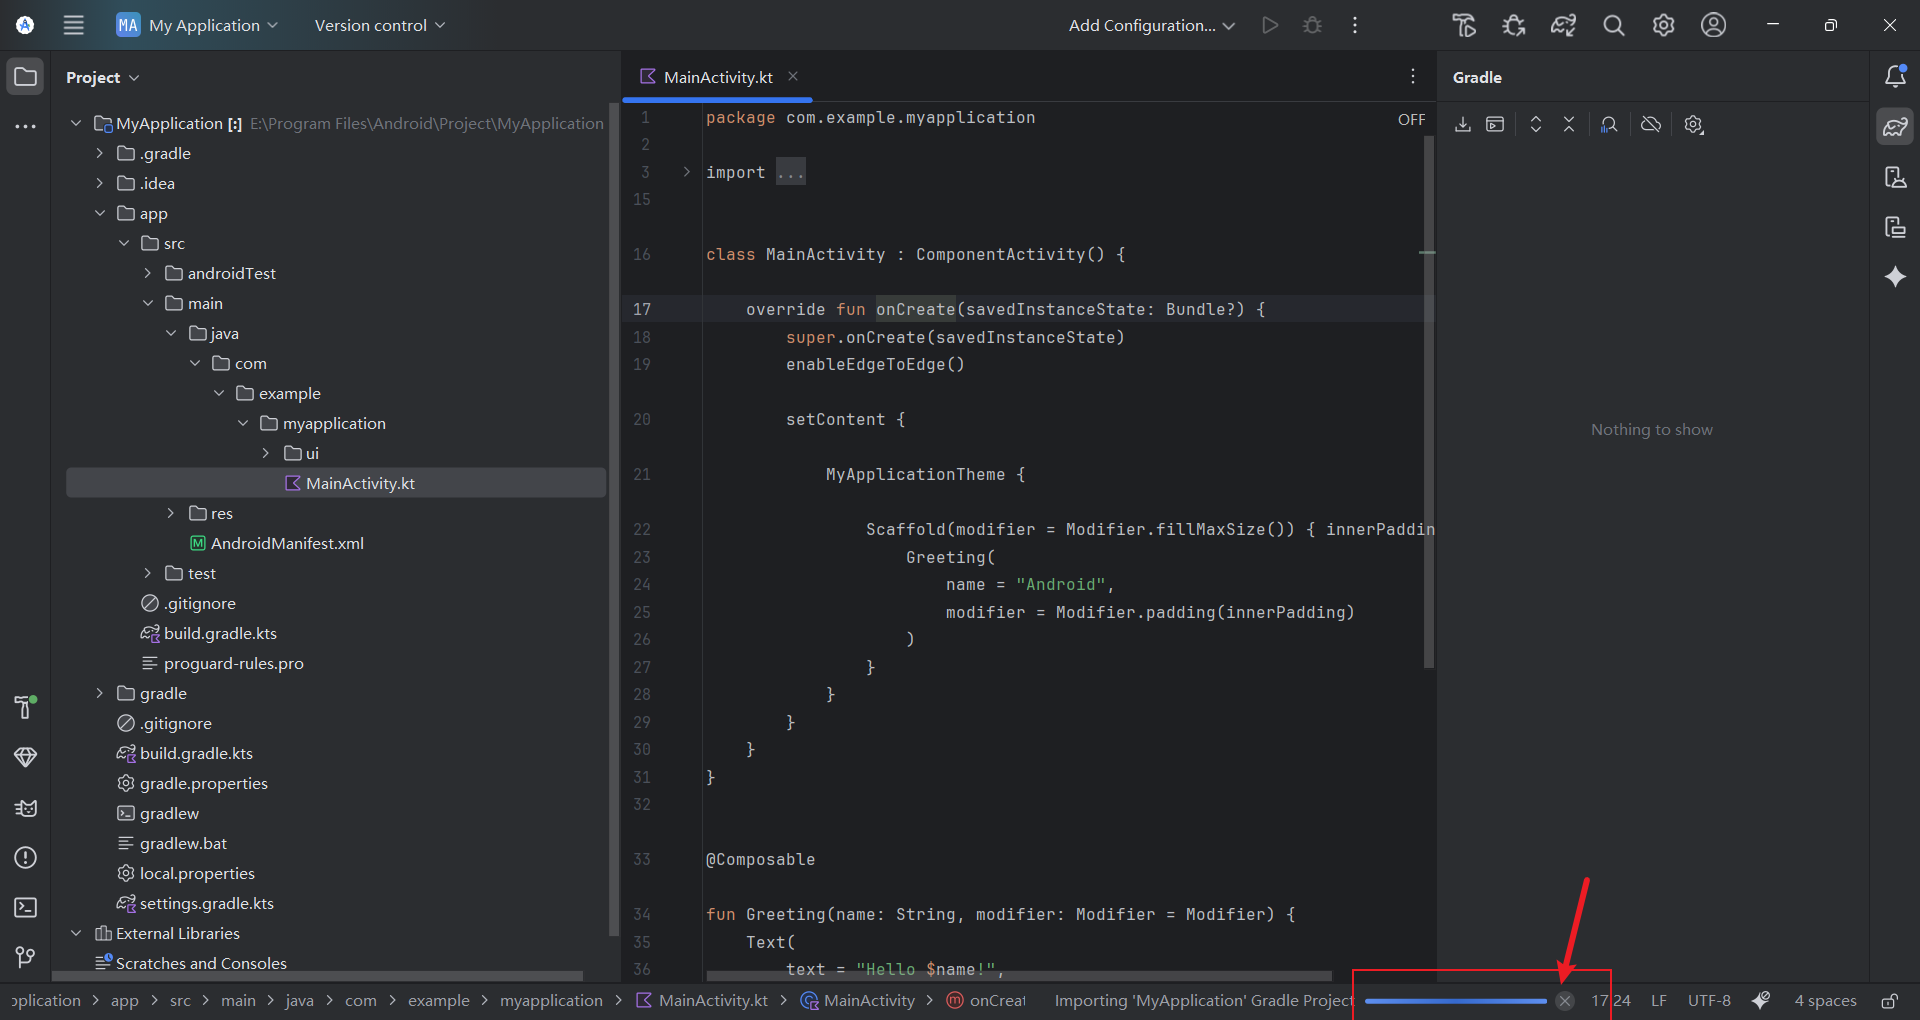Toggle the OFF inspection indicator in editor
The width and height of the screenshot is (1920, 1020).
[1411, 120]
